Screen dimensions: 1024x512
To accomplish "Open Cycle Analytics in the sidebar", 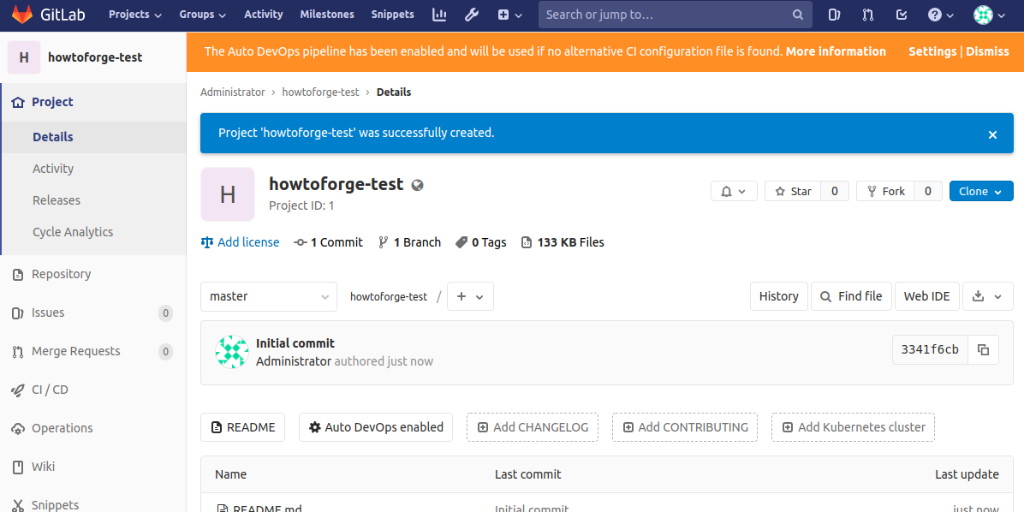I will coord(93,232).
